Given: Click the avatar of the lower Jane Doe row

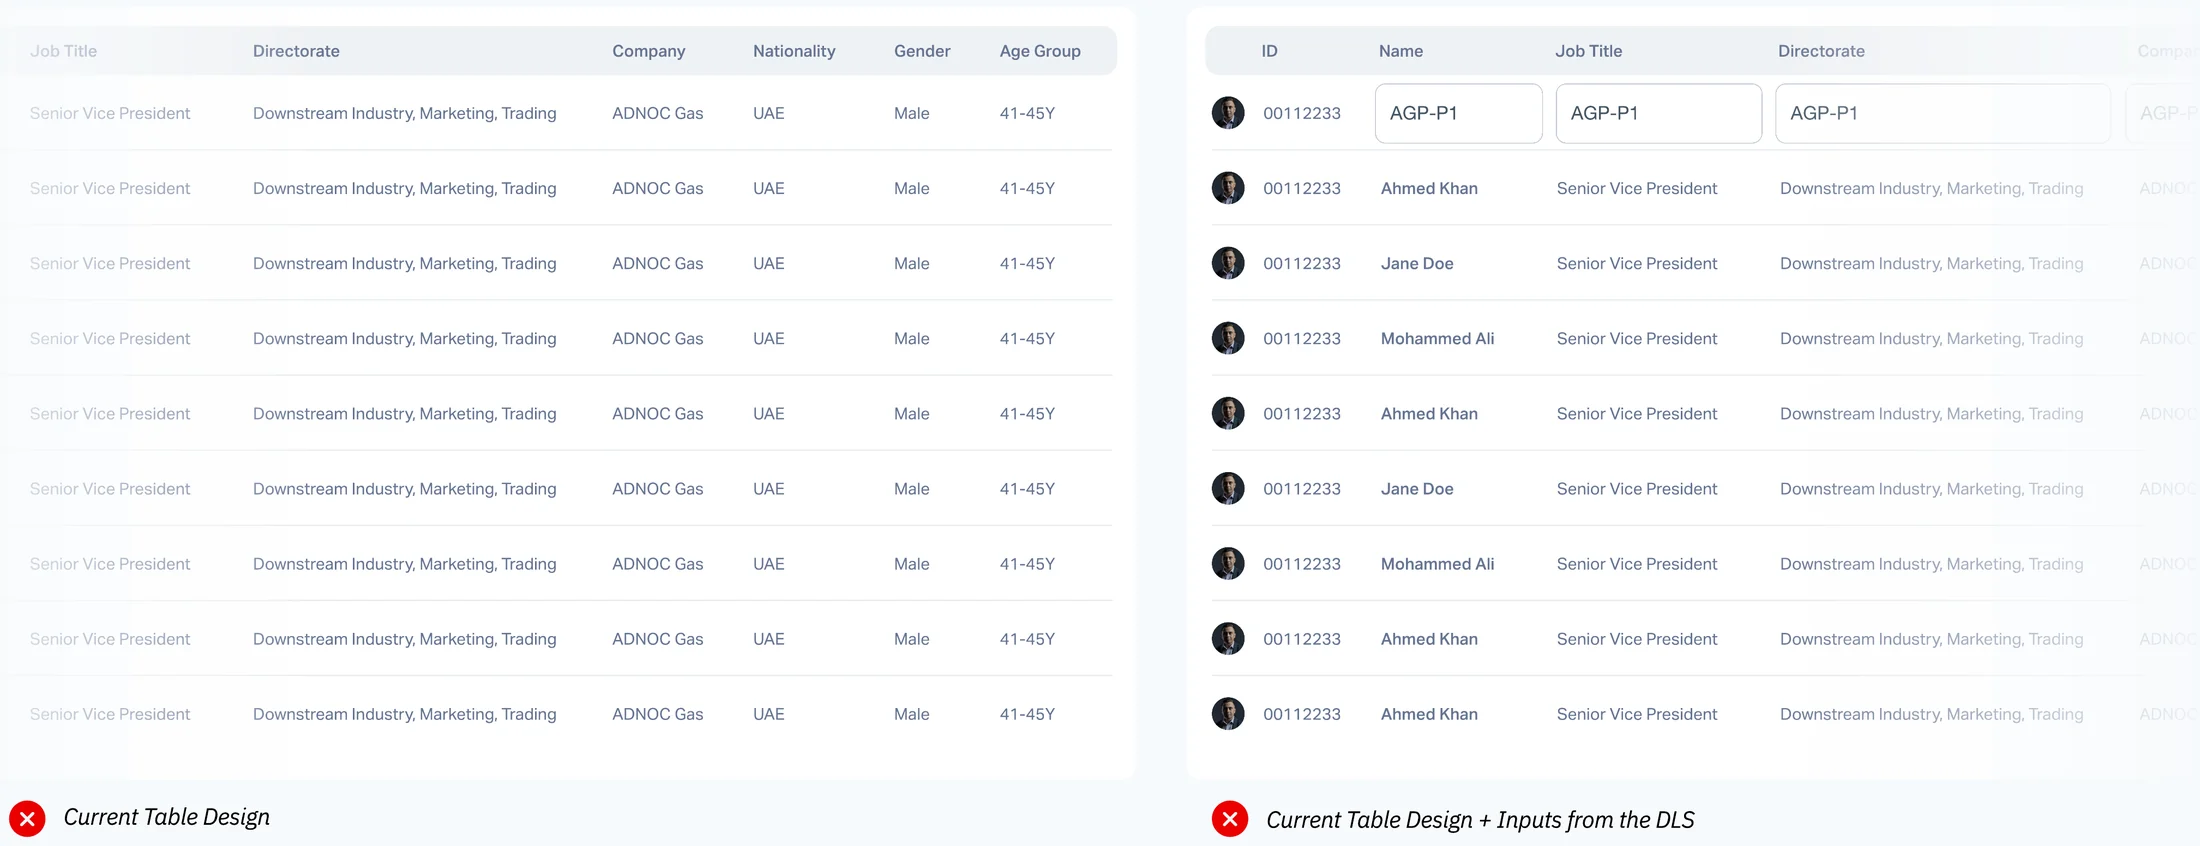Looking at the screenshot, I should pyautogui.click(x=1228, y=488).
